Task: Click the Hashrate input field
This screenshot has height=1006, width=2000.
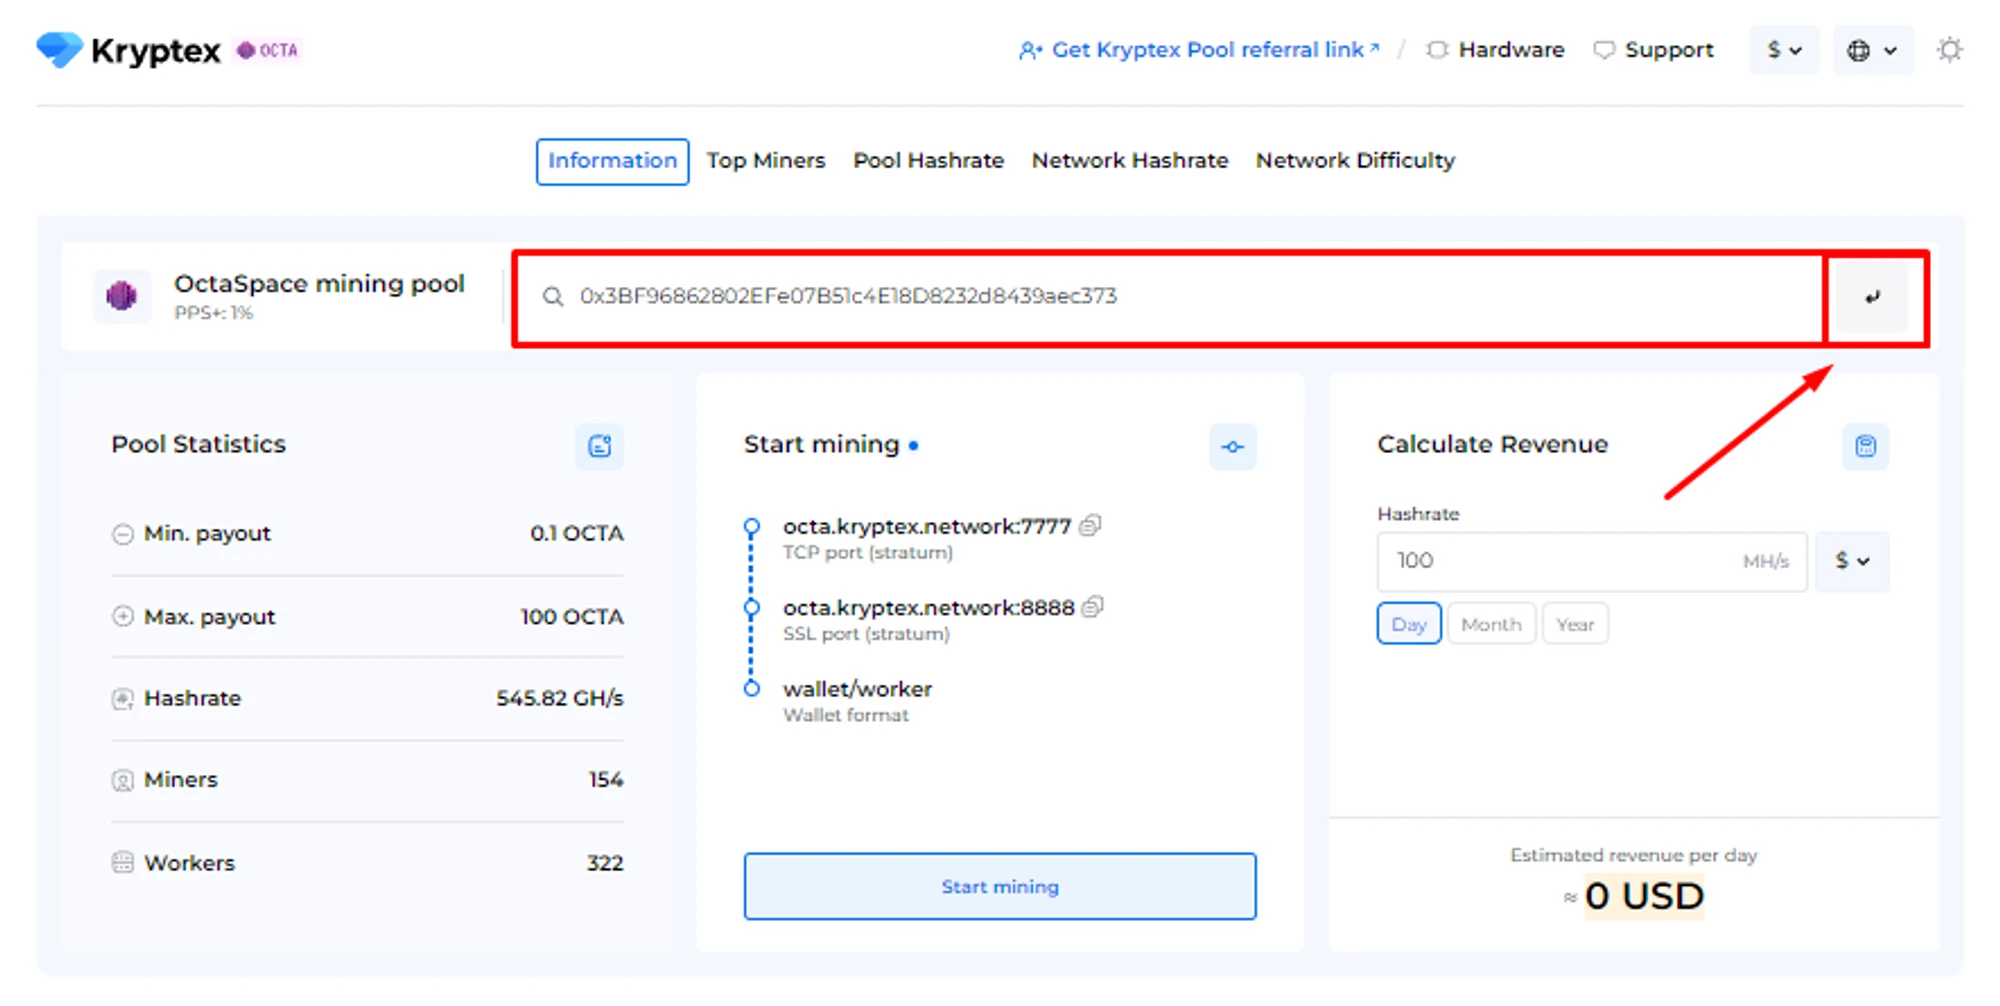Action: [1560, 561]
